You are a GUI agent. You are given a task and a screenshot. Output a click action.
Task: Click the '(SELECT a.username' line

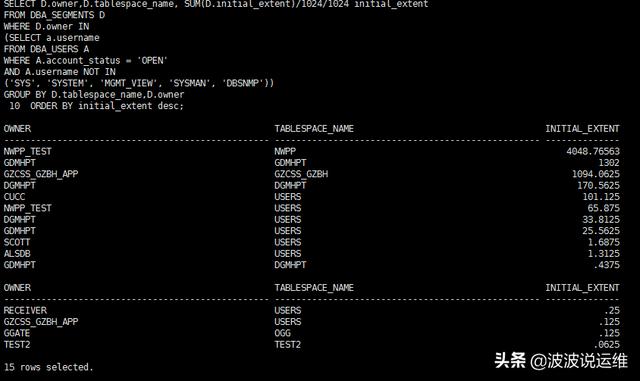tap(52, 38)
